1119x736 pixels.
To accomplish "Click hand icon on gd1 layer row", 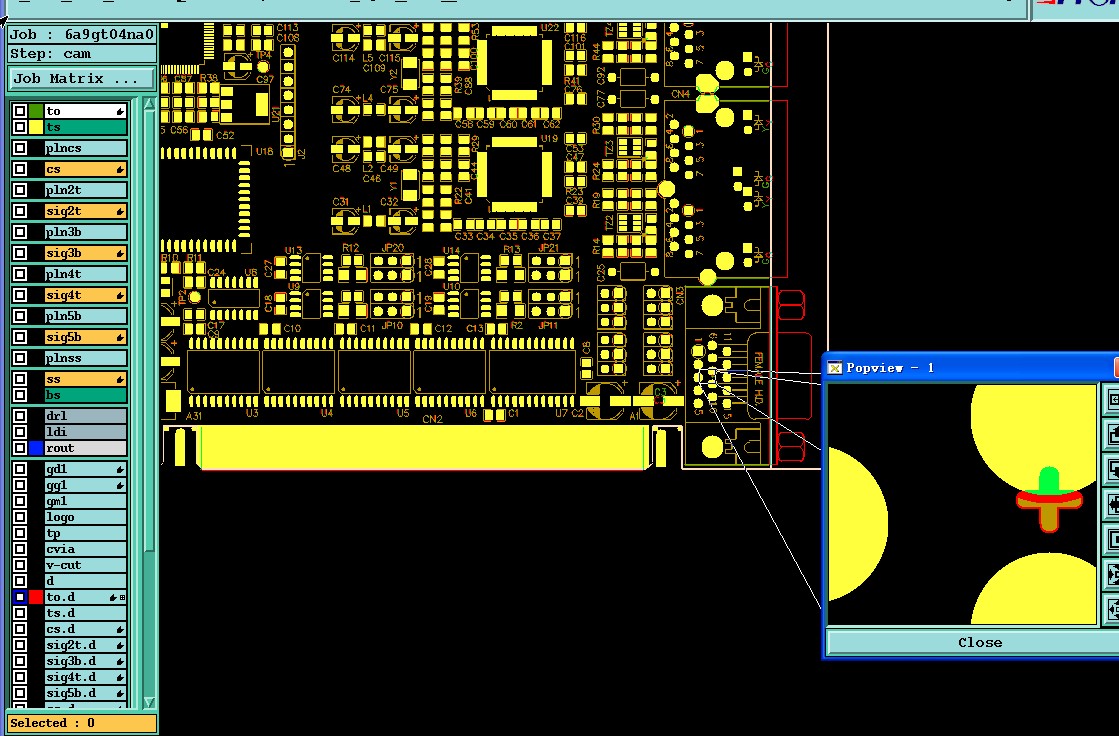I will [x=120, y=470].
